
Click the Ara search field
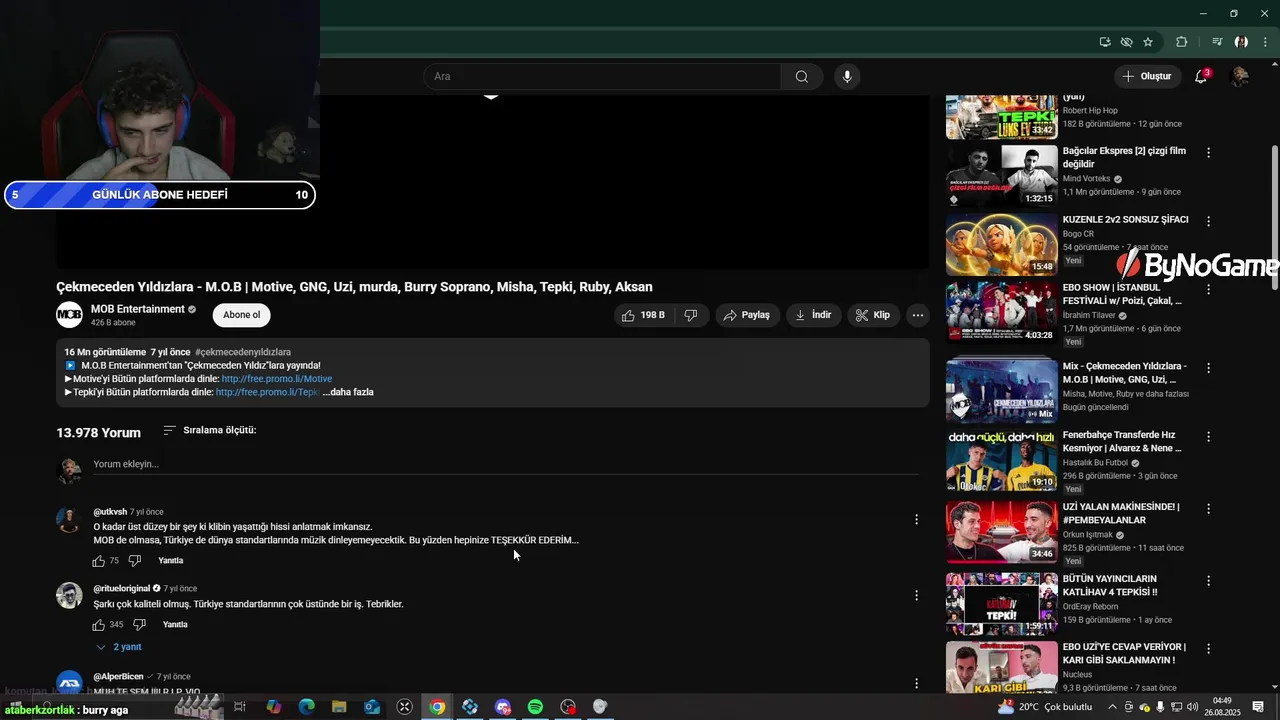coord(602,77)
